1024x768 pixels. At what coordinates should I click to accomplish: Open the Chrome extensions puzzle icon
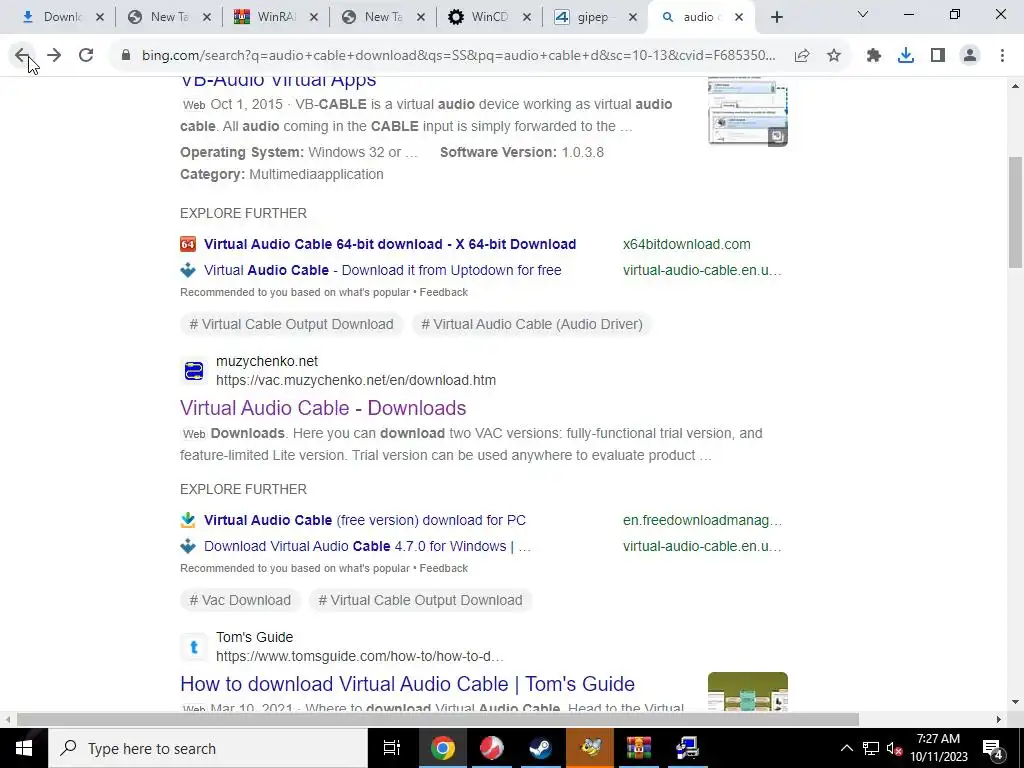[874, 56]
